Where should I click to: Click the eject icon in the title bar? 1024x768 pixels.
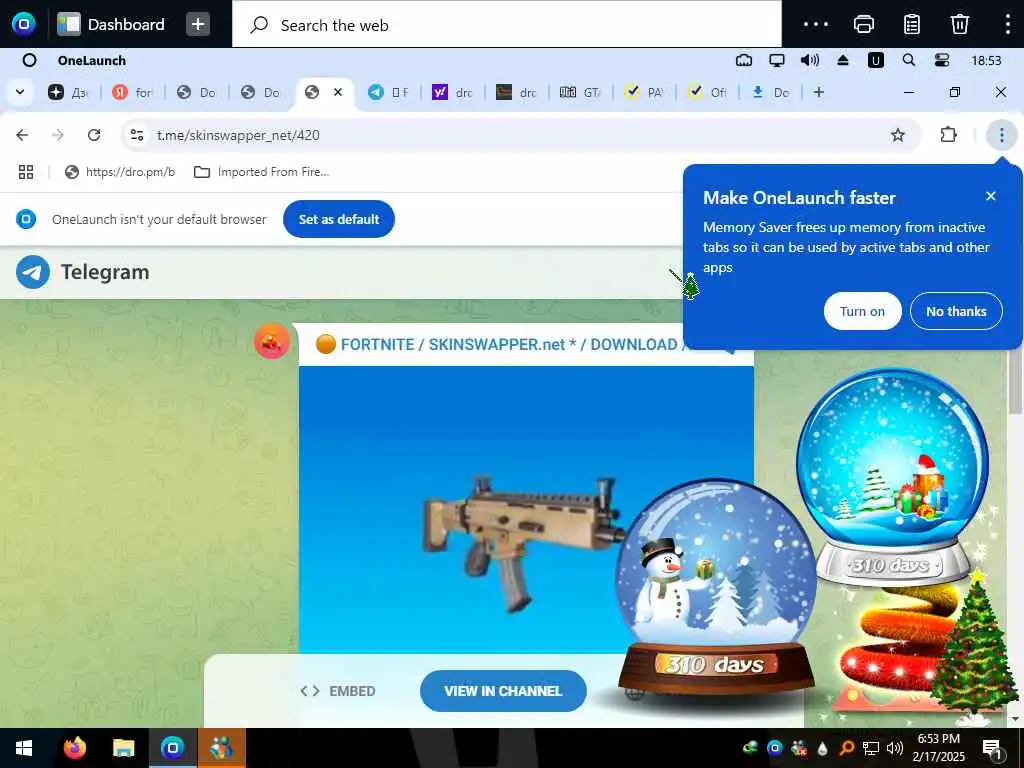click(842, 61)
